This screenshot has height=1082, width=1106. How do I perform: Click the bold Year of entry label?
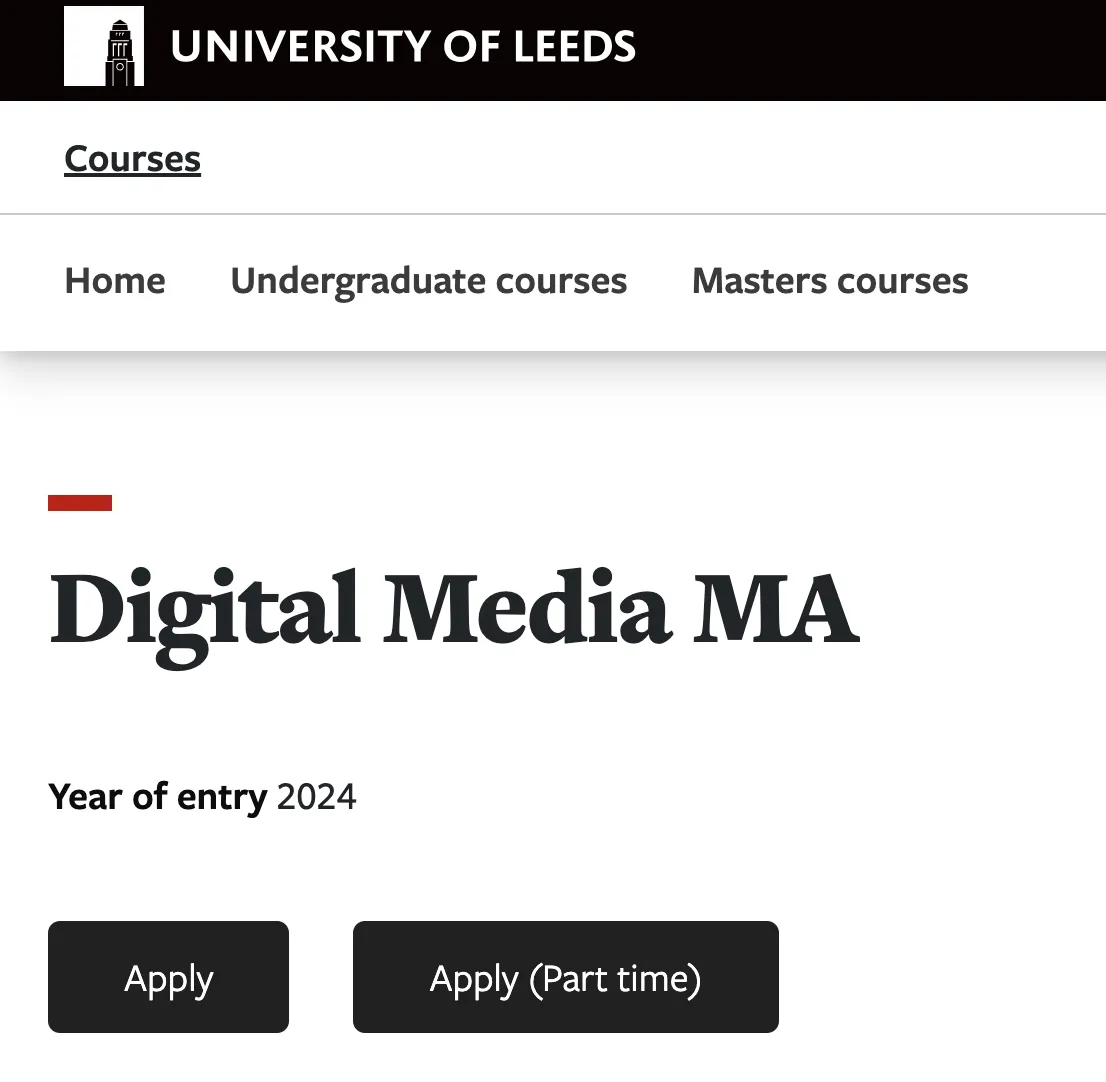(x=157, y=797)
